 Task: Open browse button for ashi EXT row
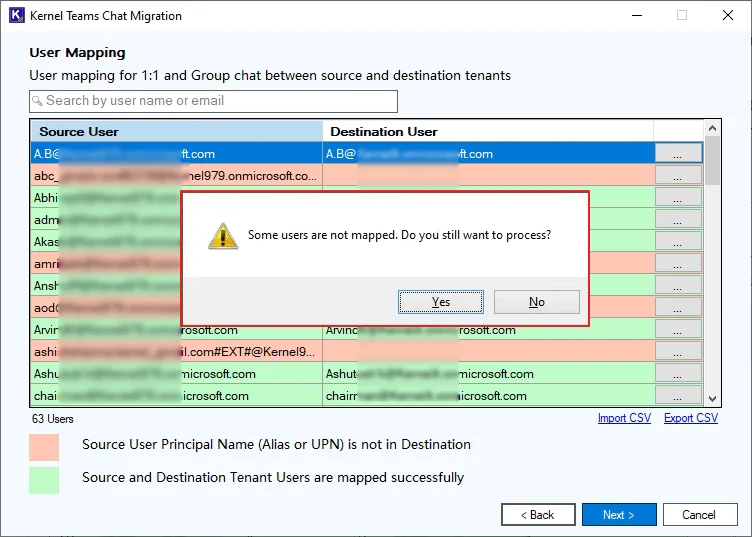click(x=678, y=351)
